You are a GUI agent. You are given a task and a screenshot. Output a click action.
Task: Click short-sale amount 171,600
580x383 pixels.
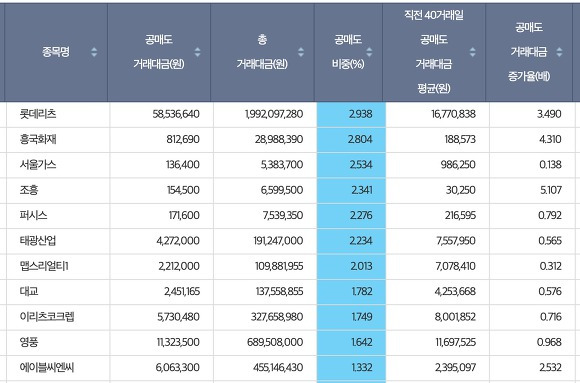184,215
